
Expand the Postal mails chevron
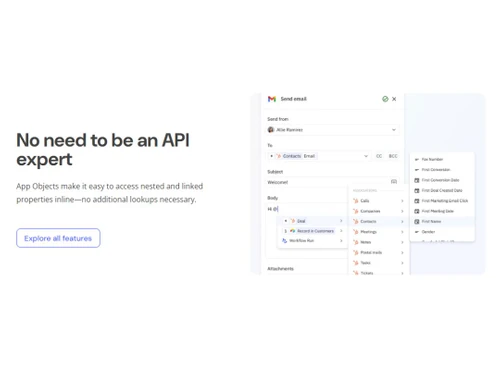tap(402, 252)
